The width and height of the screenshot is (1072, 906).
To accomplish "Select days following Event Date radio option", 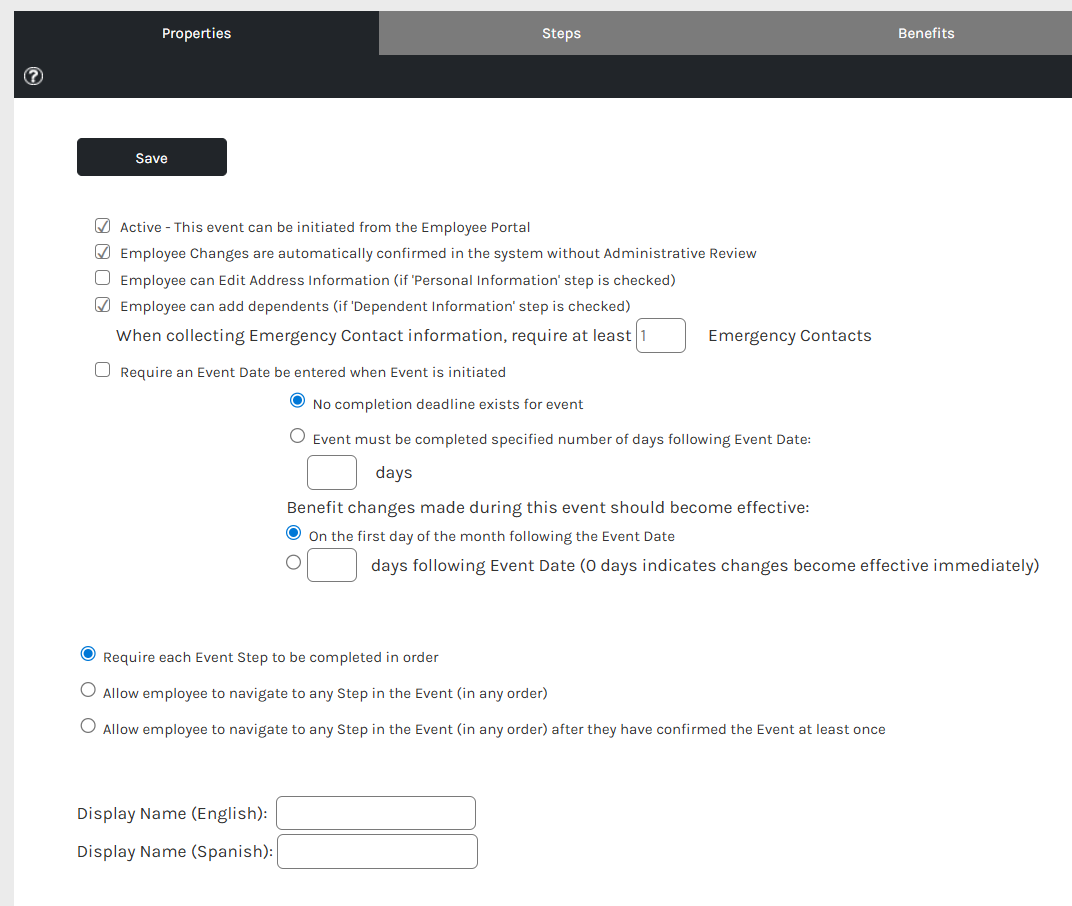I will pyautogui.click(x=293, y=562).
